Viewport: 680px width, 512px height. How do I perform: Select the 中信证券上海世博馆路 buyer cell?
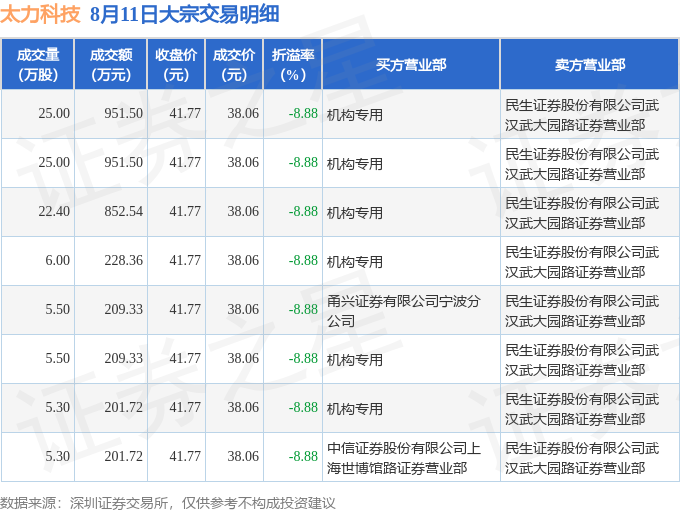pyautogui.click(x=411, y=457)
